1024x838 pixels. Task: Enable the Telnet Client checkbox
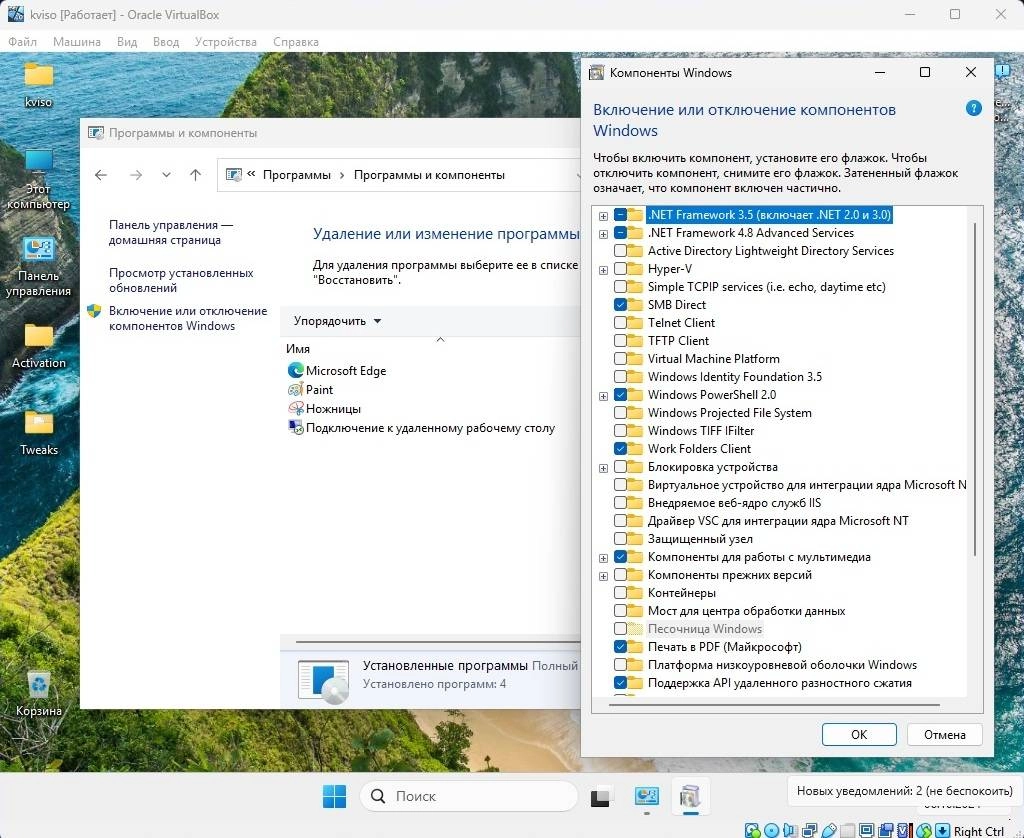coord(620,323)
